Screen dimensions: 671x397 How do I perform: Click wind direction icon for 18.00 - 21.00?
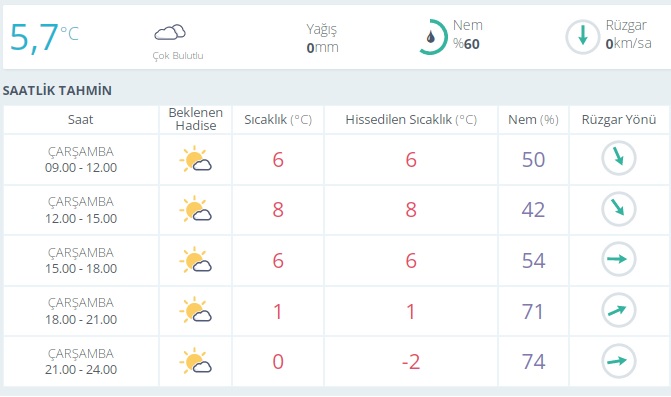coord(619,310)
